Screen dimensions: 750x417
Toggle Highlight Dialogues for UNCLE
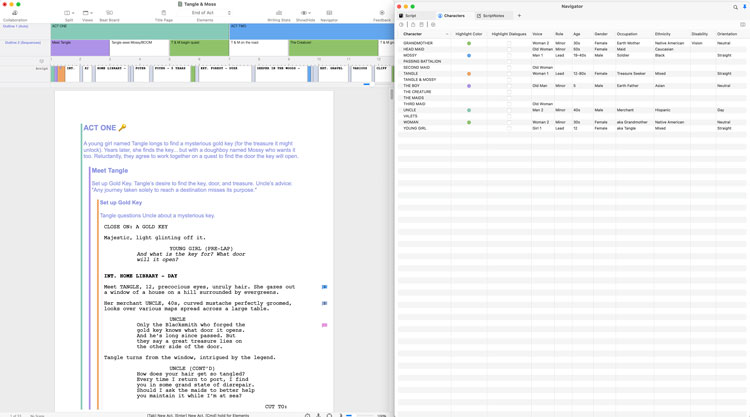tap(509, 110)
